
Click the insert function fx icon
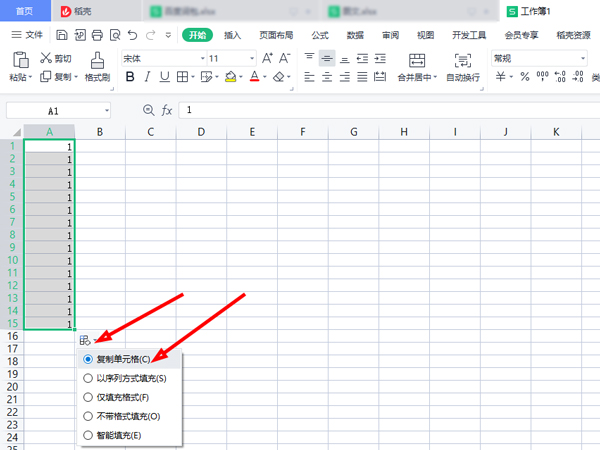click(x=167, y=110)
